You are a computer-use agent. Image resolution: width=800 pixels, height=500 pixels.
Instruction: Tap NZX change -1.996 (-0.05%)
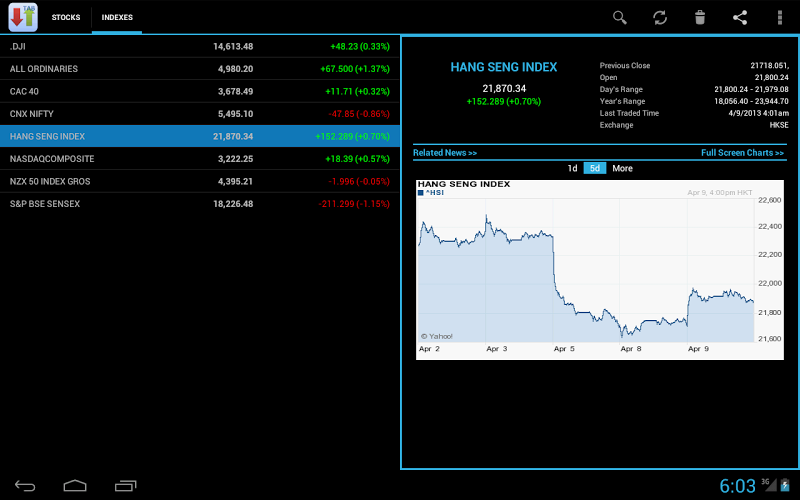(x=359, y=181)
